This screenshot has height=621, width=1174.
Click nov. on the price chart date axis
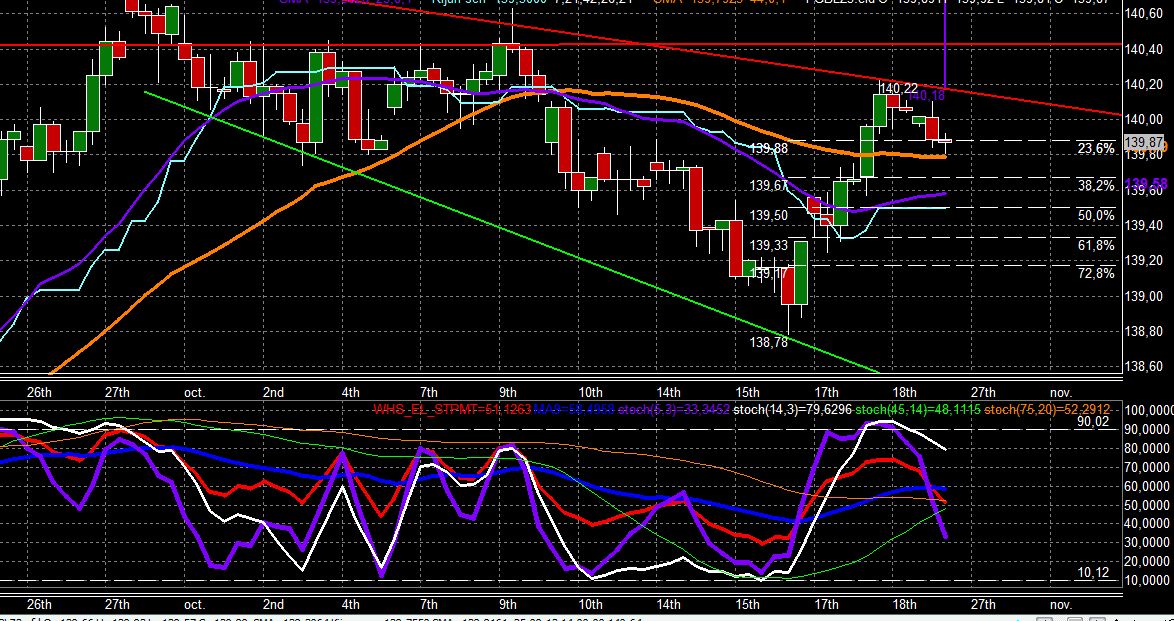click(x=1061, y=392)
